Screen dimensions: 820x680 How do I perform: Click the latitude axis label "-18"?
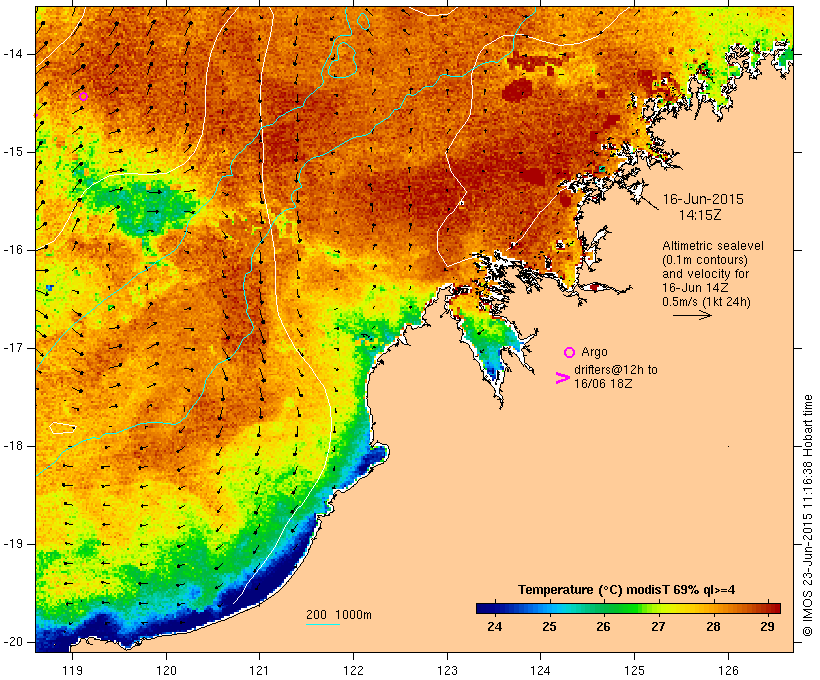pyautogui.click(x=13, y=446)
